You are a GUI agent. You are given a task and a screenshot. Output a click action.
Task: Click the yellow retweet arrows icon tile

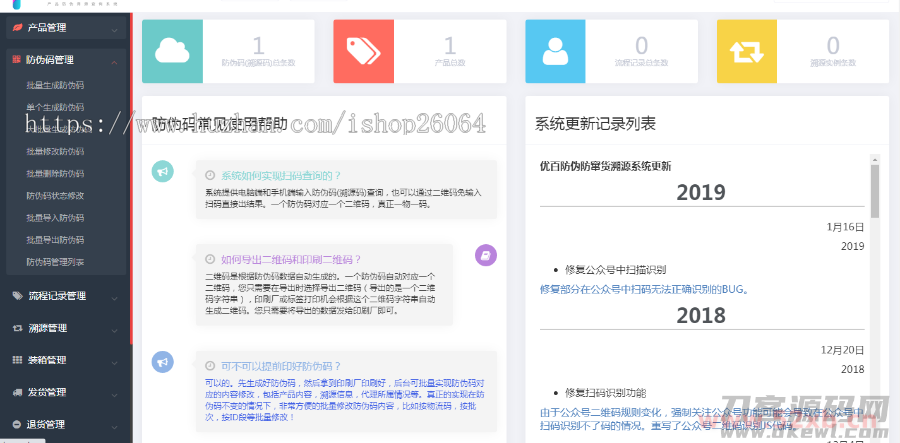pos(746,49)
